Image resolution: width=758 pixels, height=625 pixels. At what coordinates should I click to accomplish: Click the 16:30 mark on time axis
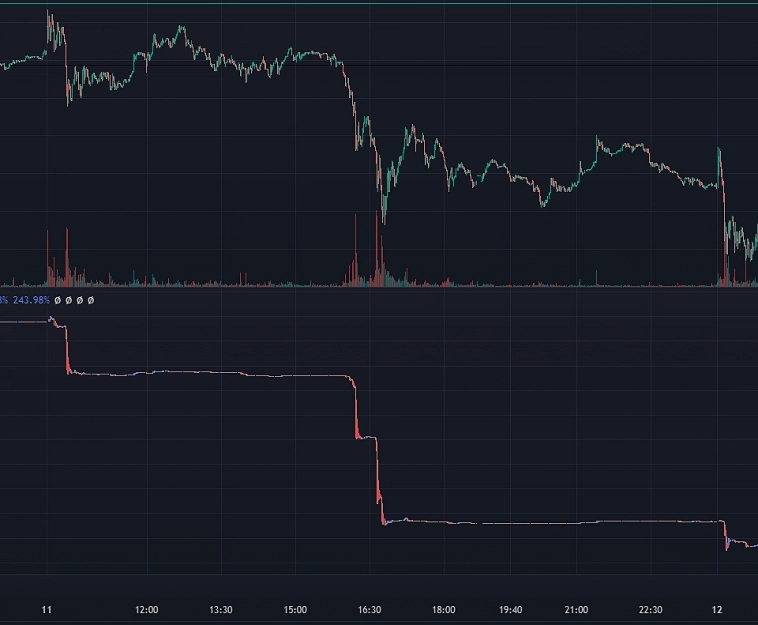[370, 610]
